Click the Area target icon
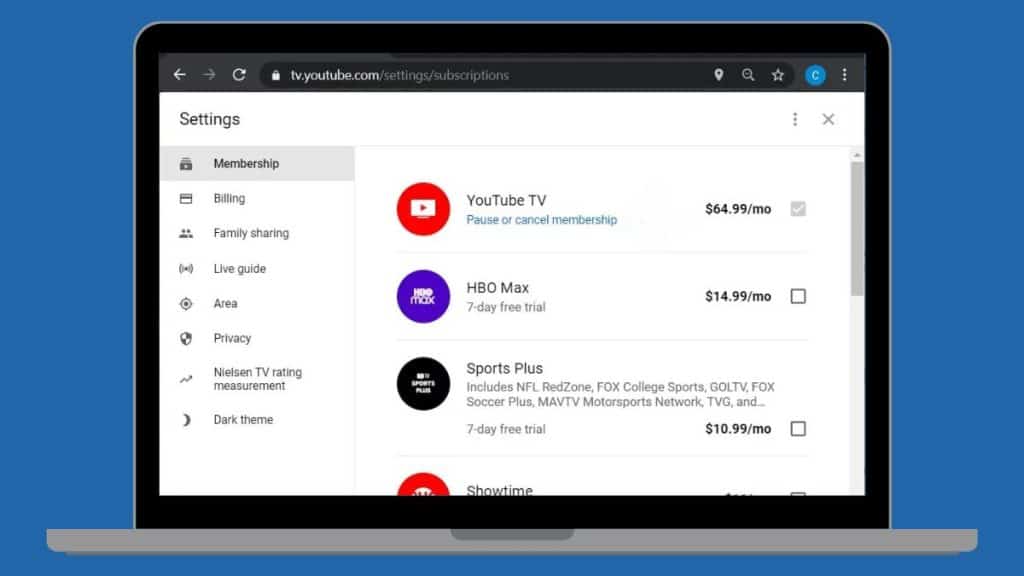Screen dimensions: 1024x576 point(186,304)
